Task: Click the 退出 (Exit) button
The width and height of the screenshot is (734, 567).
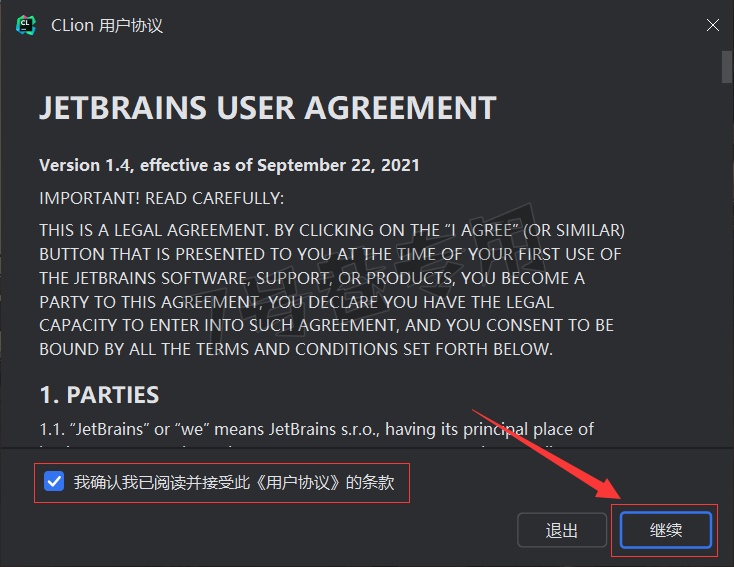Action: (x=562, y=530)
